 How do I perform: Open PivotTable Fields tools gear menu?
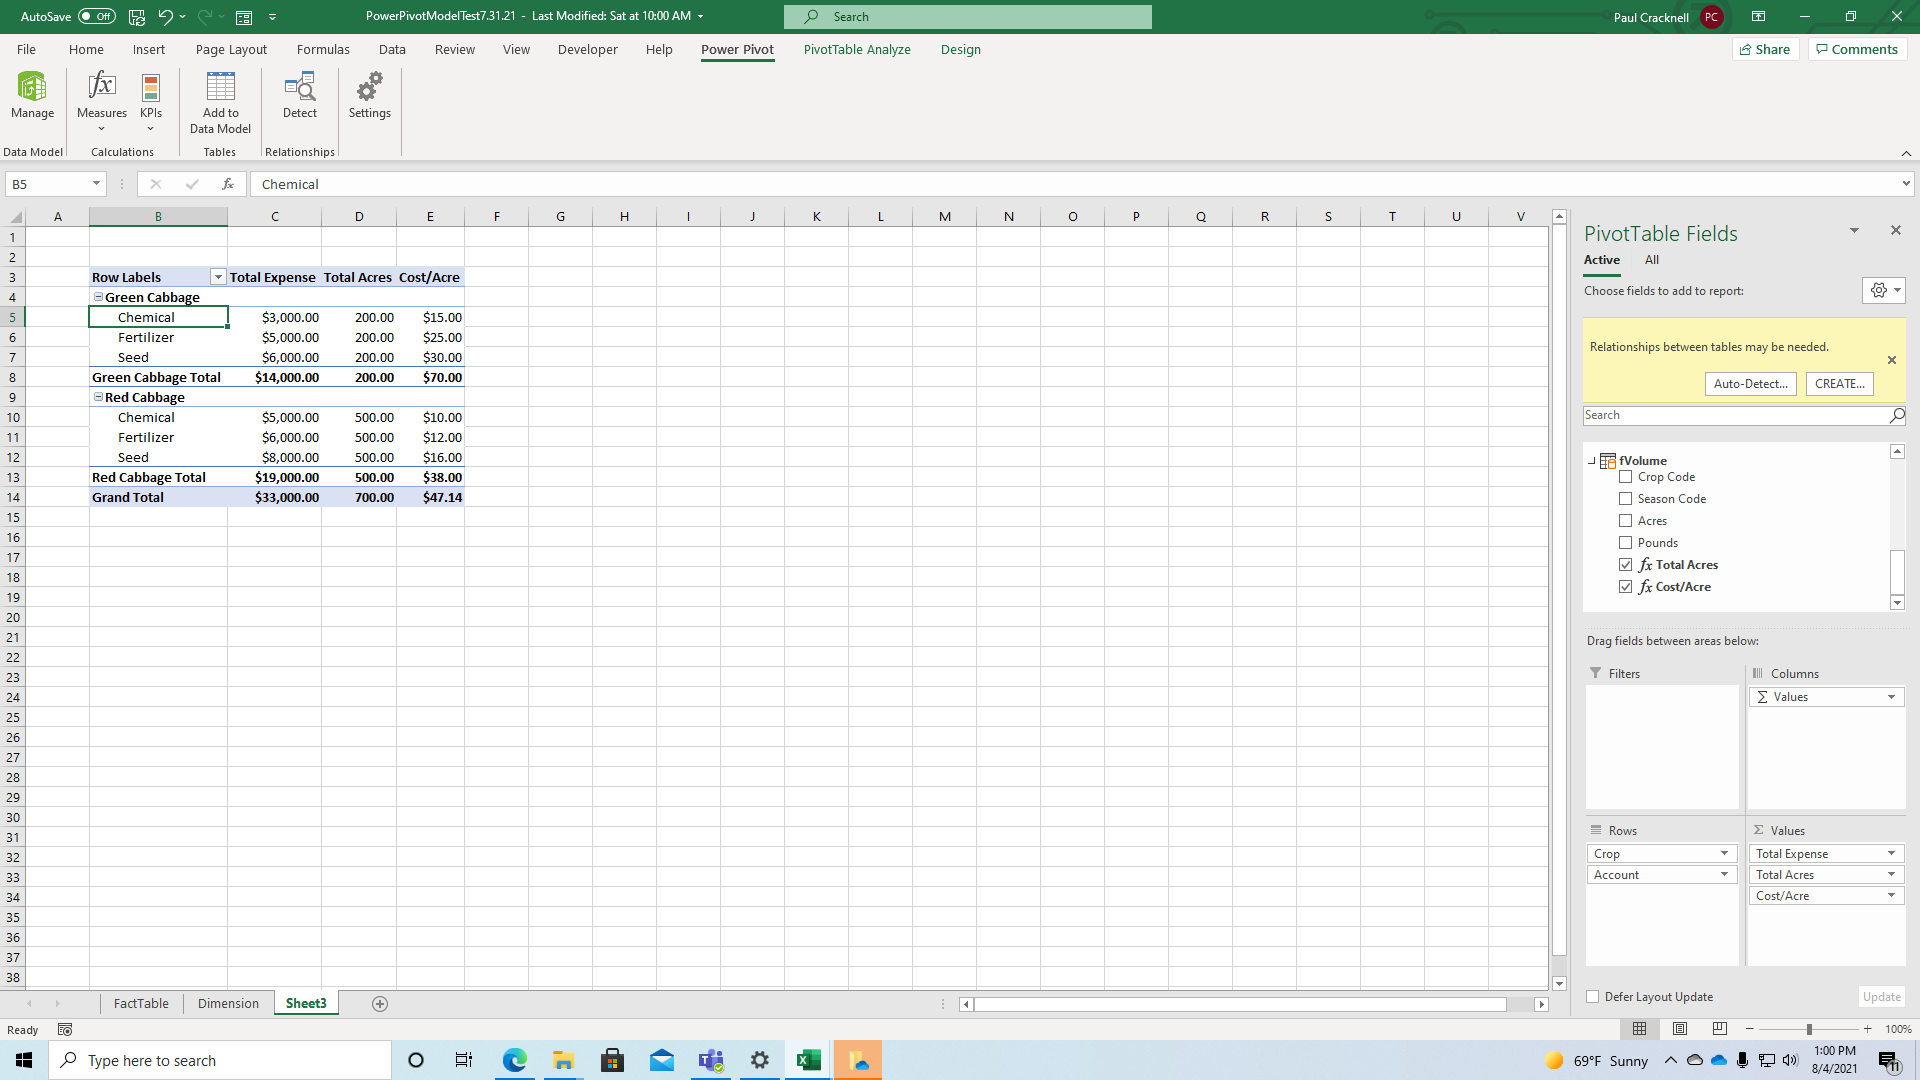click(x=1884, y=290)
